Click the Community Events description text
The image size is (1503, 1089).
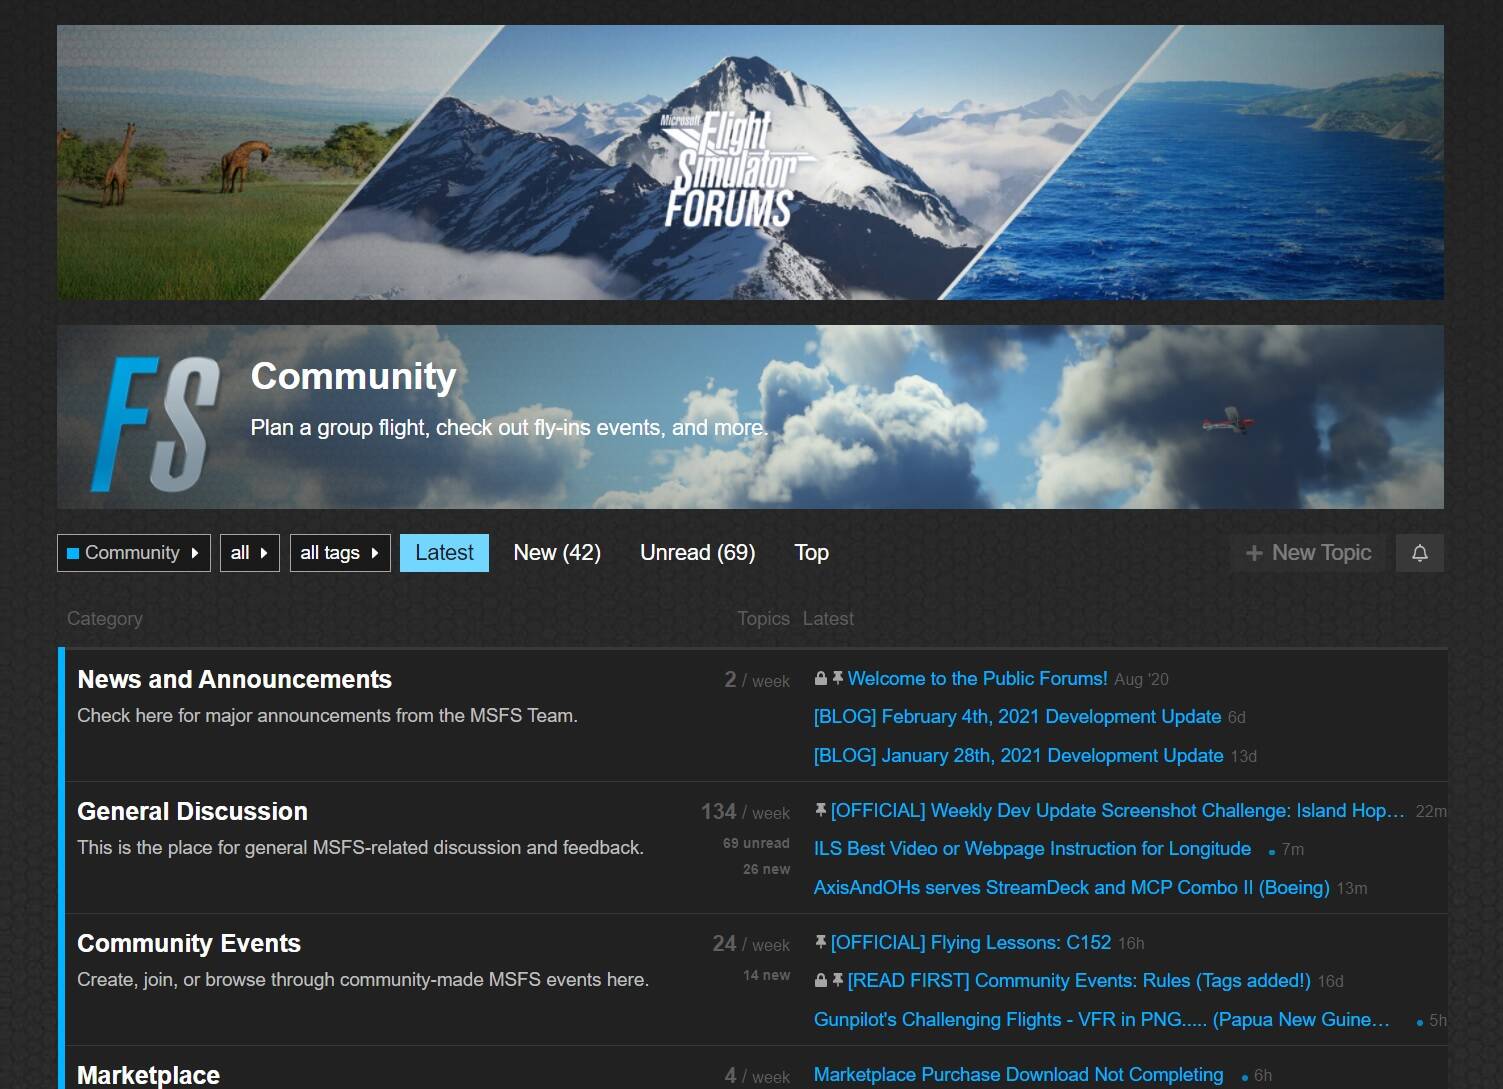click(x=363, y=979)
